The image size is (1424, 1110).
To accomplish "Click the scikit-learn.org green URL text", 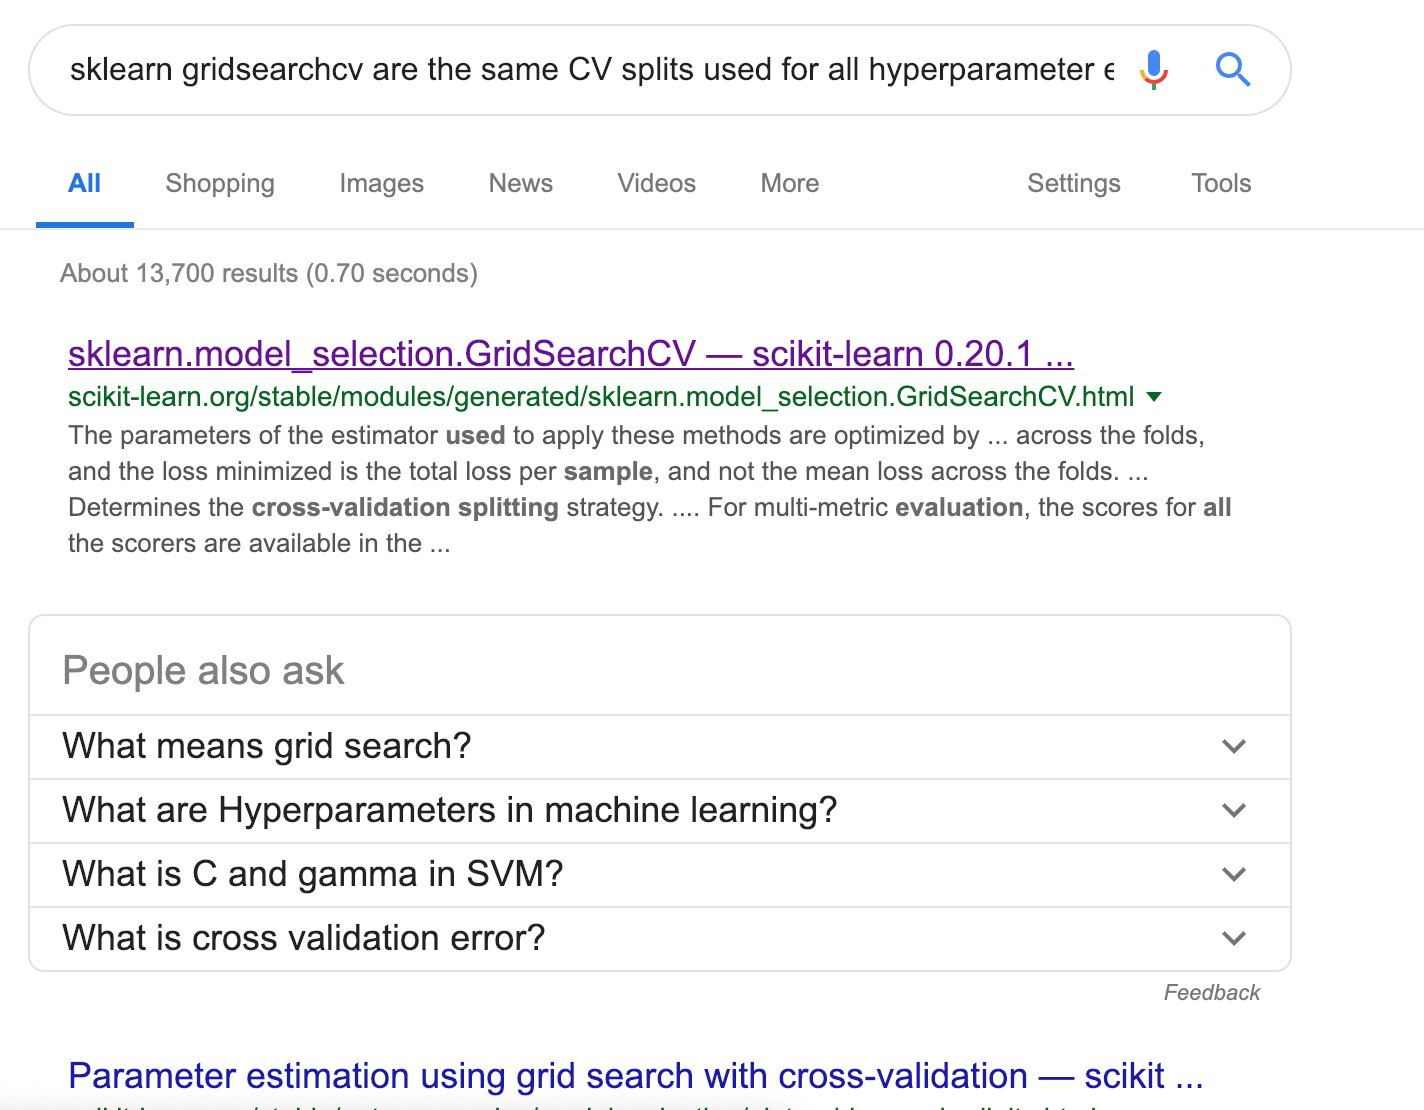I will pyautogui.click(x=600, y=397).
